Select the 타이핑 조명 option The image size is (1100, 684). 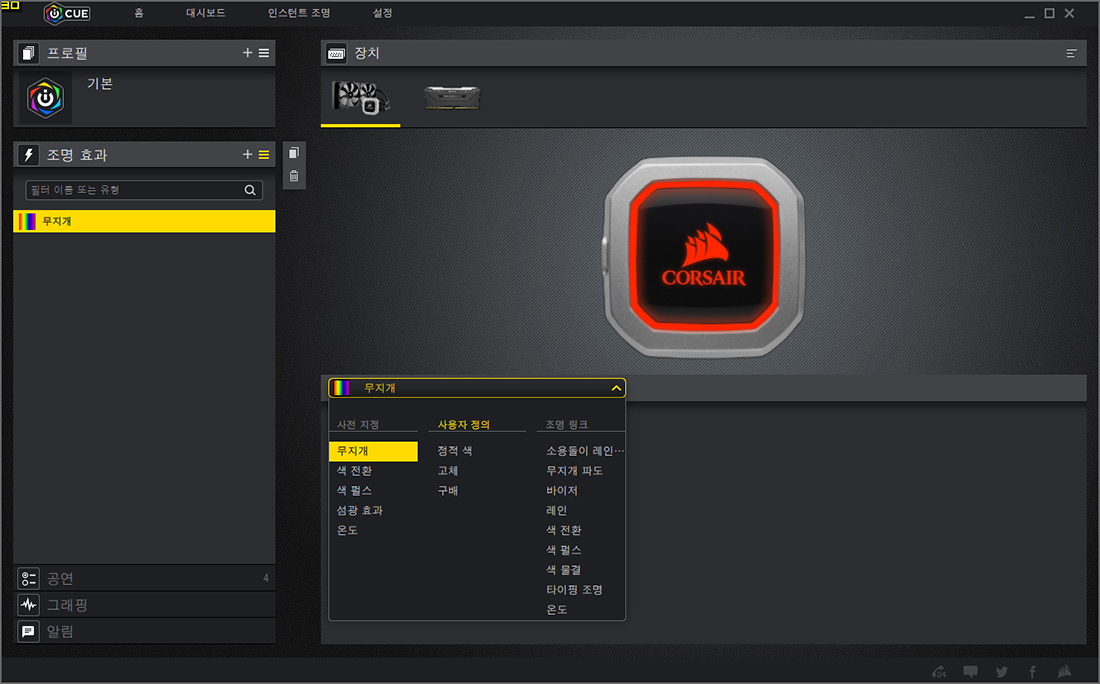tap(575, 589)
